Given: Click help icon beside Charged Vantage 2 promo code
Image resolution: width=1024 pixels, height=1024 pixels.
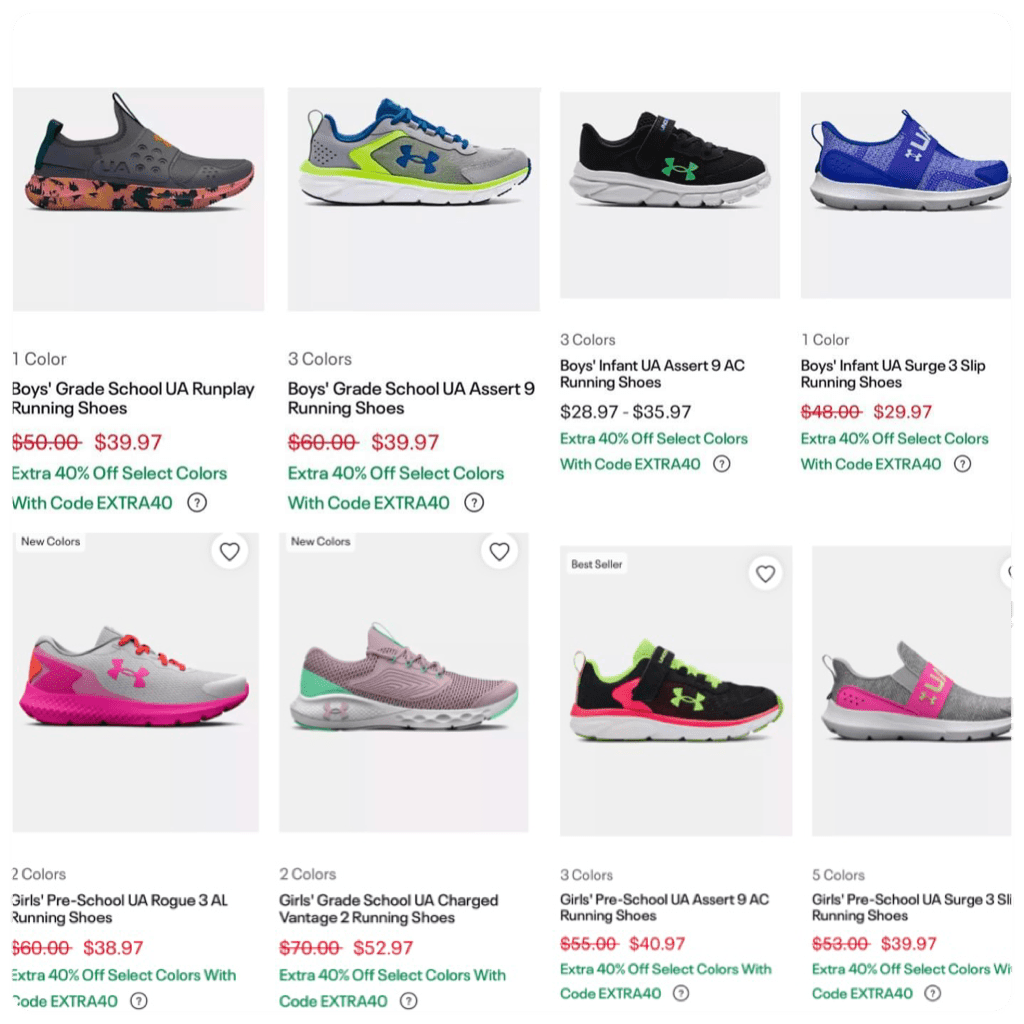Looking at the screenshot, I should point(409,1000).
